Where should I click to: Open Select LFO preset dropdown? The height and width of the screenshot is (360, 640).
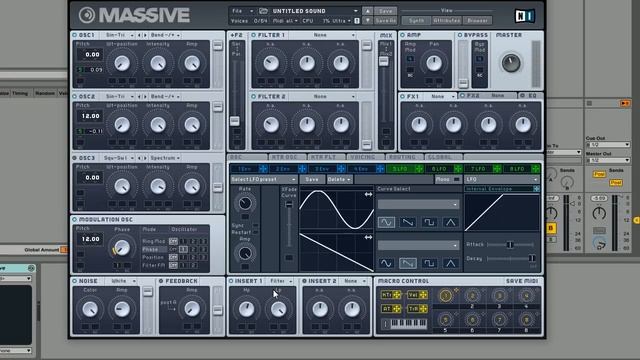pyautogui.click(x=264, y=180)
